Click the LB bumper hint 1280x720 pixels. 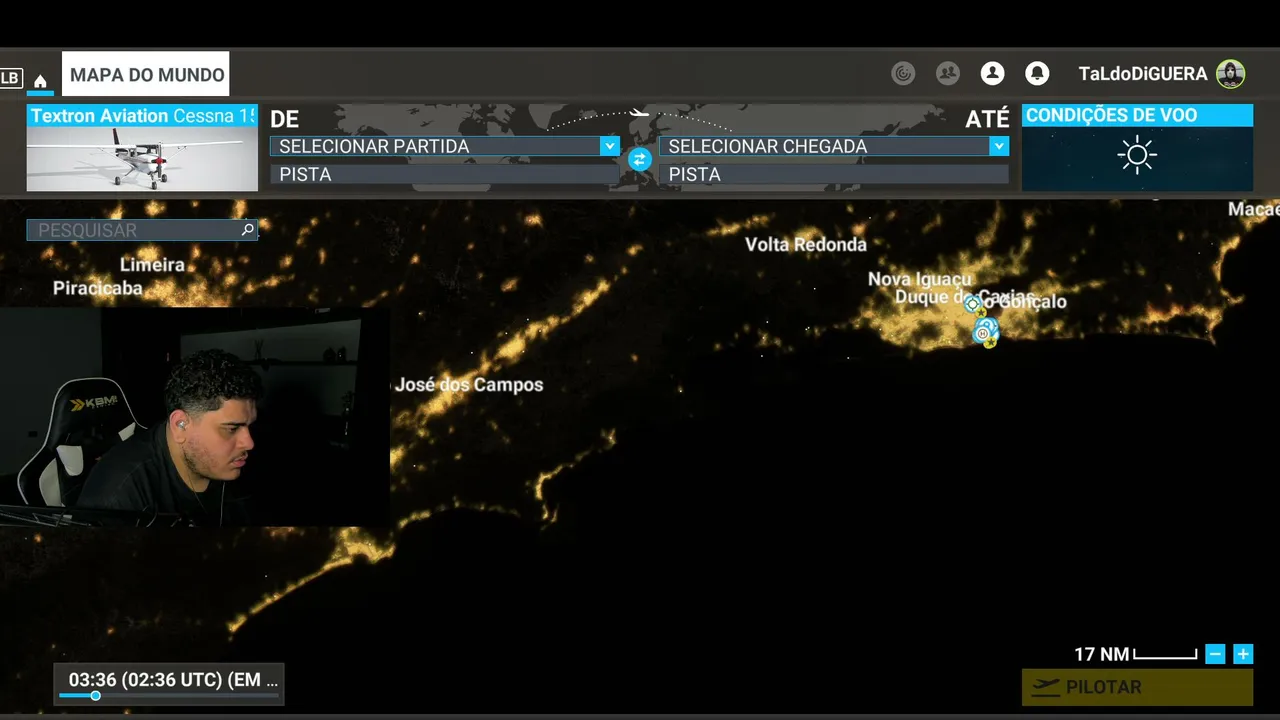coord(10,78)
